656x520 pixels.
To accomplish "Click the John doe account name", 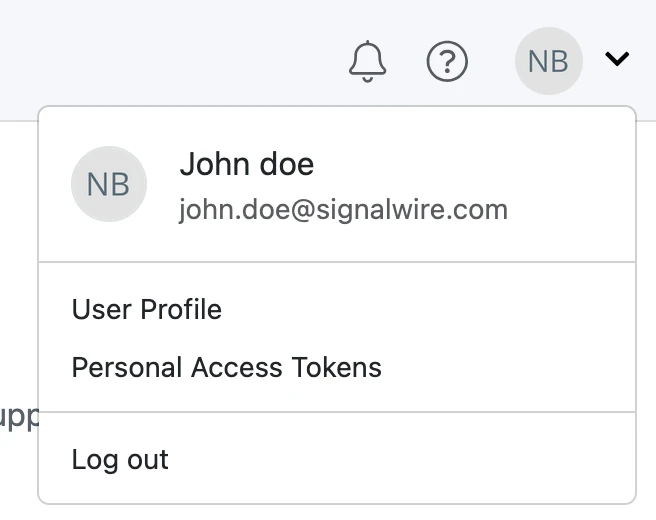I will tap(246, 164).
